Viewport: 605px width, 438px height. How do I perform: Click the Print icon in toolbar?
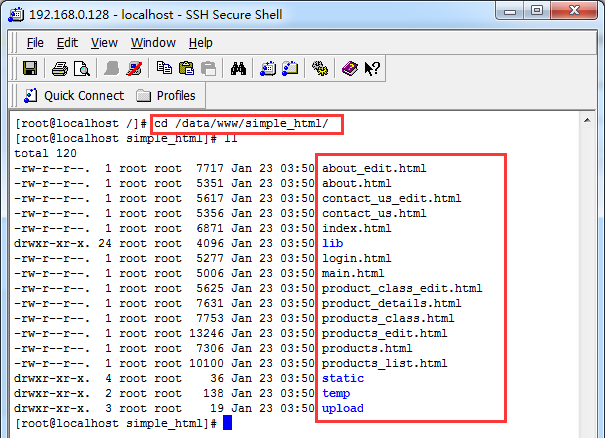pyautogui.click(x=60, y=69)
